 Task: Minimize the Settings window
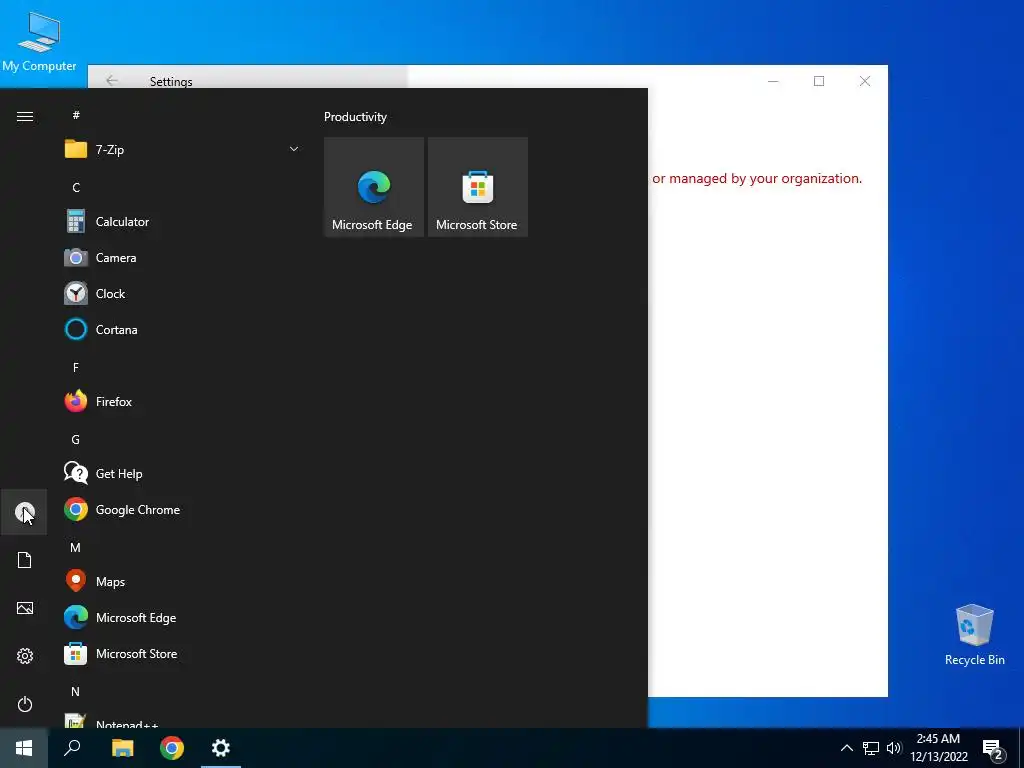point(773,81)
